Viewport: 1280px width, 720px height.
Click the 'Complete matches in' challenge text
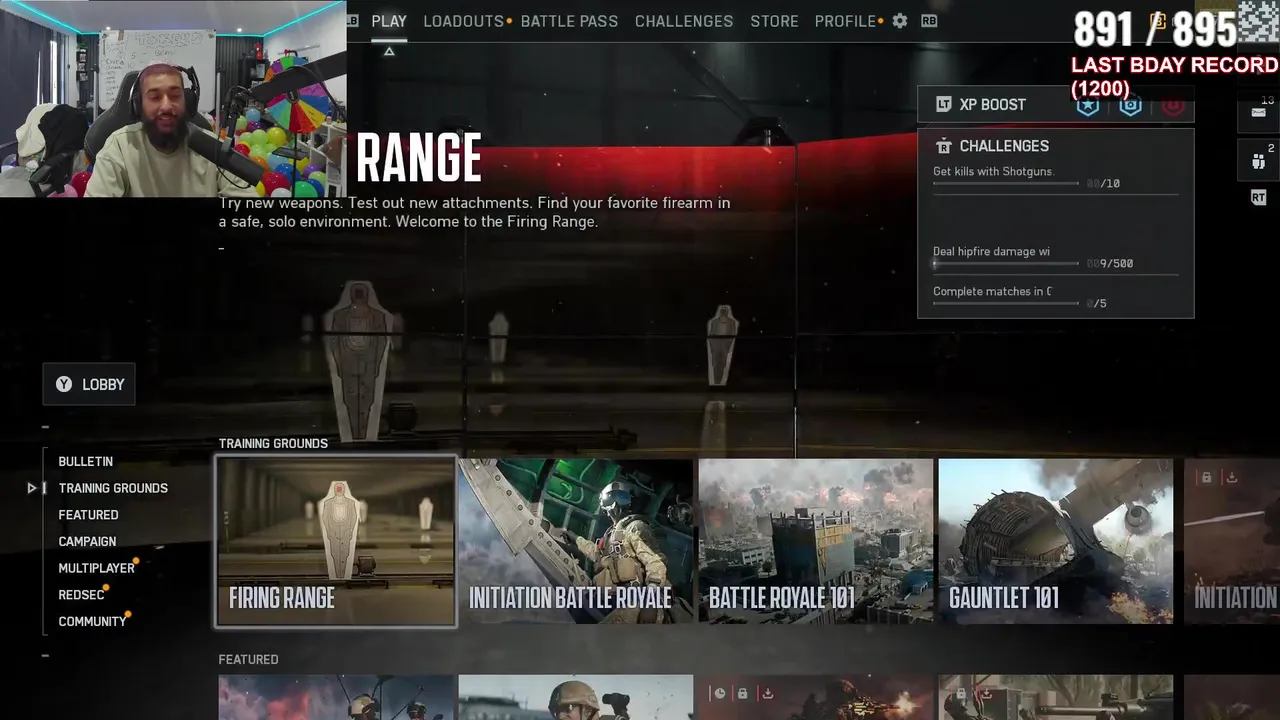tap(992, 292)
